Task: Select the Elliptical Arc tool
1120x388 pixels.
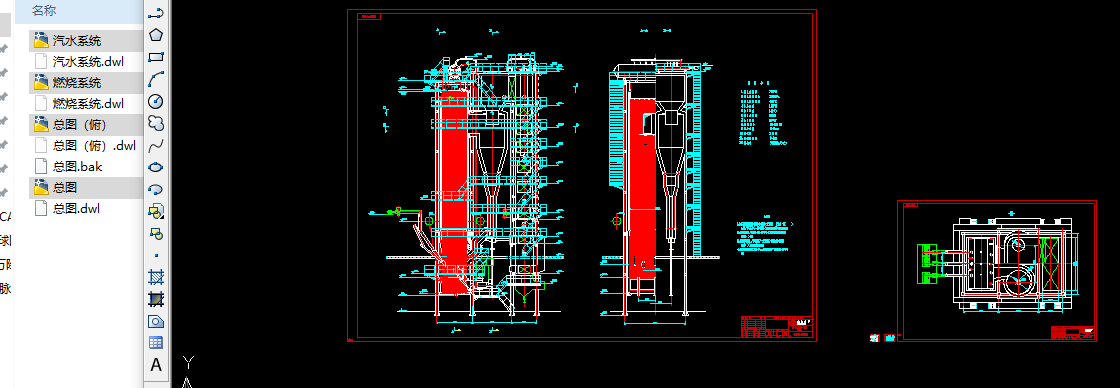Action: coord(155,189)
